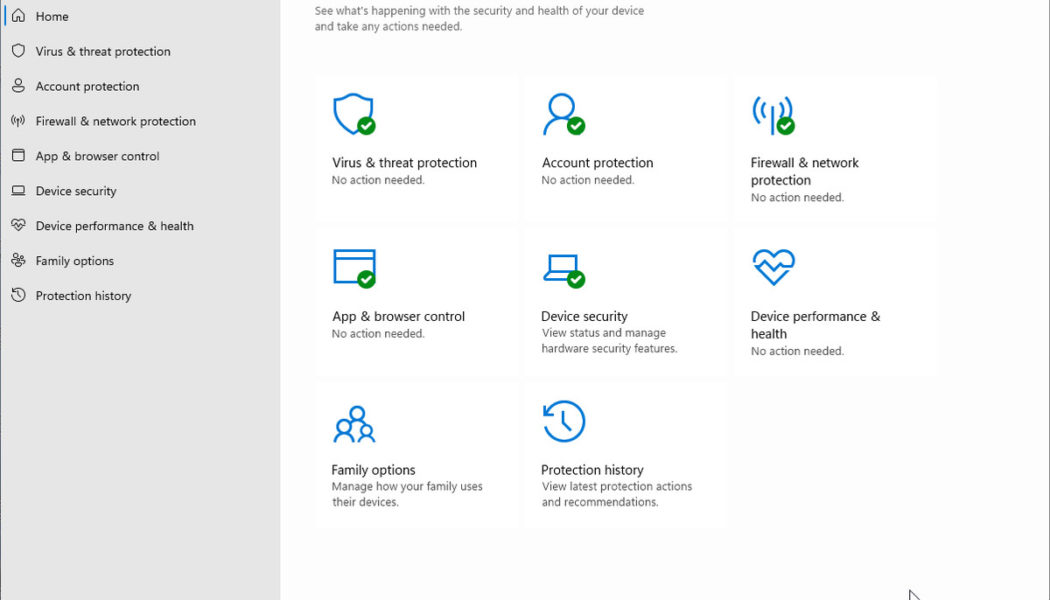Click the Account protection tile label

tap(597, 162)
